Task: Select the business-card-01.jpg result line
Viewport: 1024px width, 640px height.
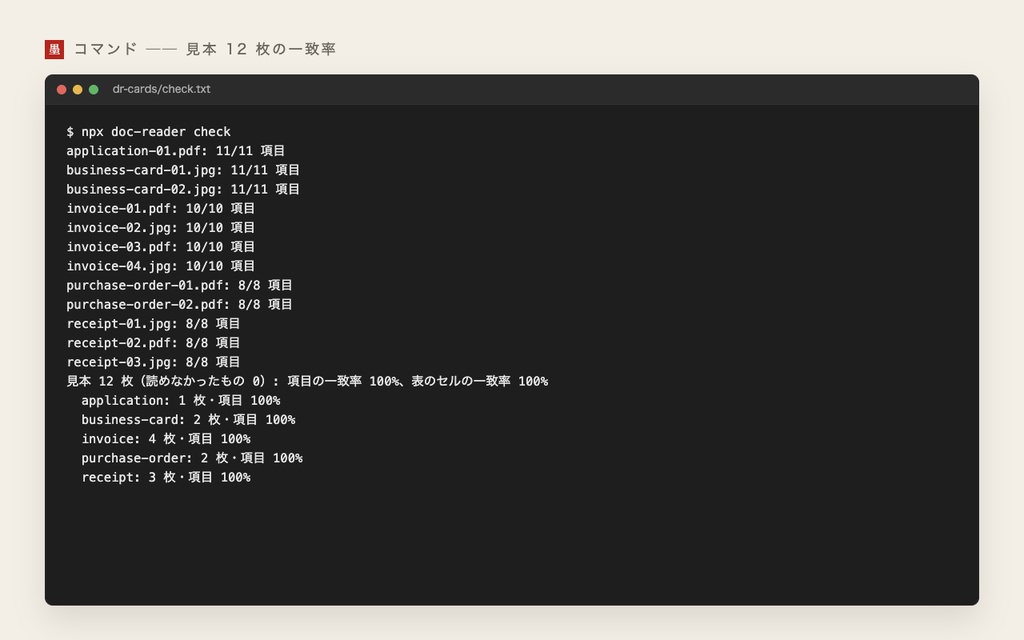Action: (183, 170)
